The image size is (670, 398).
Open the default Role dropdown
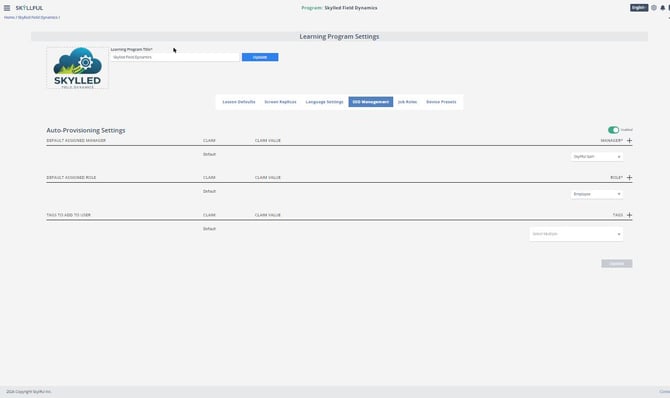point(597,194)
